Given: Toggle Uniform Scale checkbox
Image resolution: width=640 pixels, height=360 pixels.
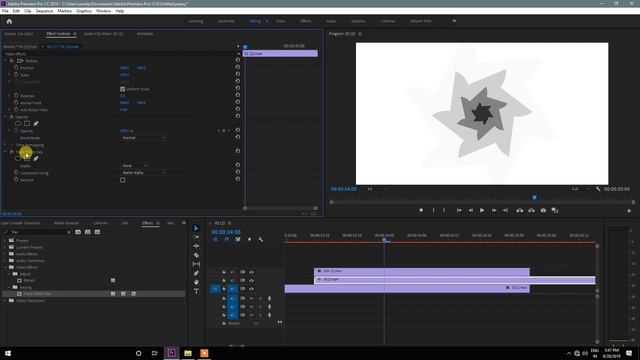Looking at the screenshot, I should tap(122, 89).
